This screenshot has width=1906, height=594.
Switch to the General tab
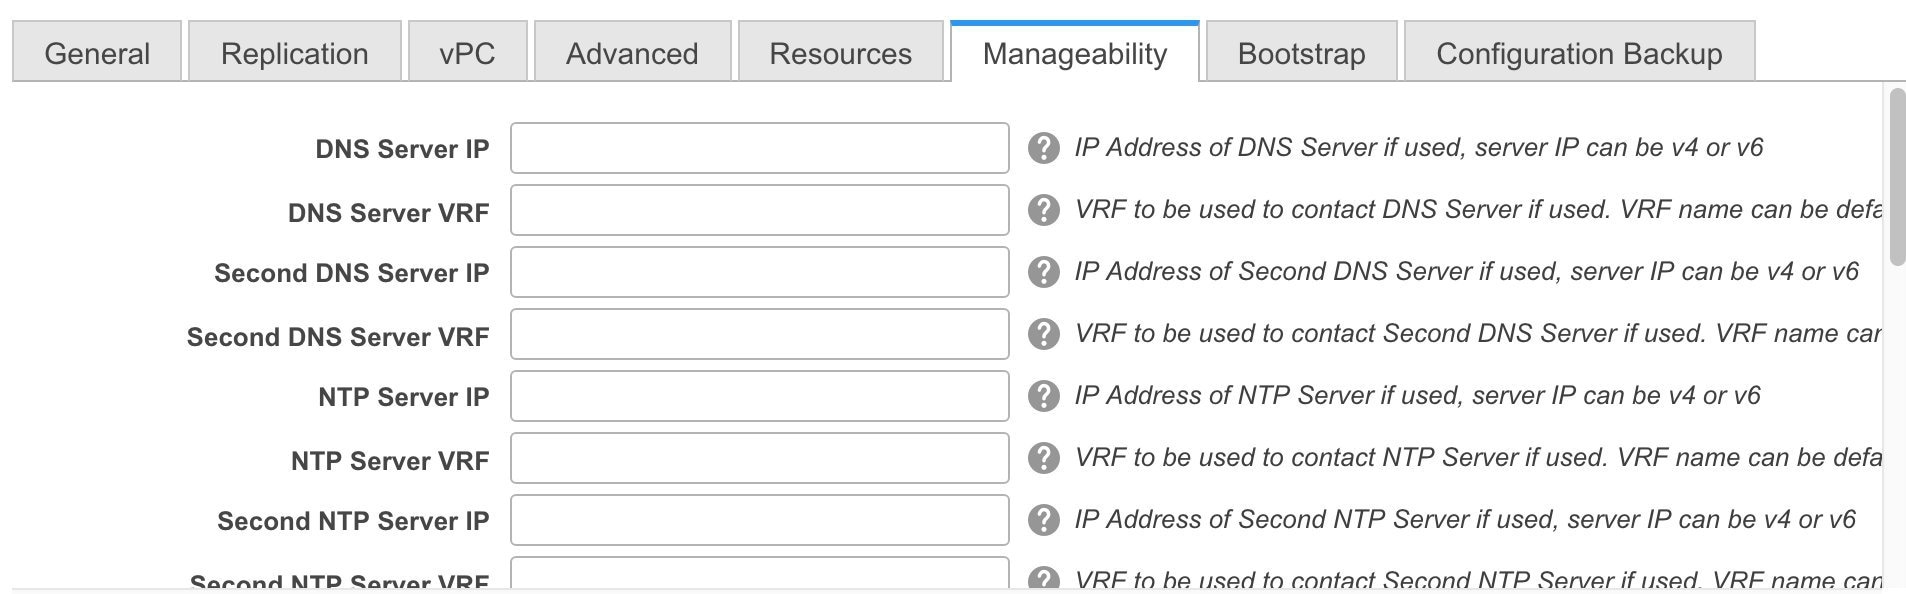pos(97,53)
